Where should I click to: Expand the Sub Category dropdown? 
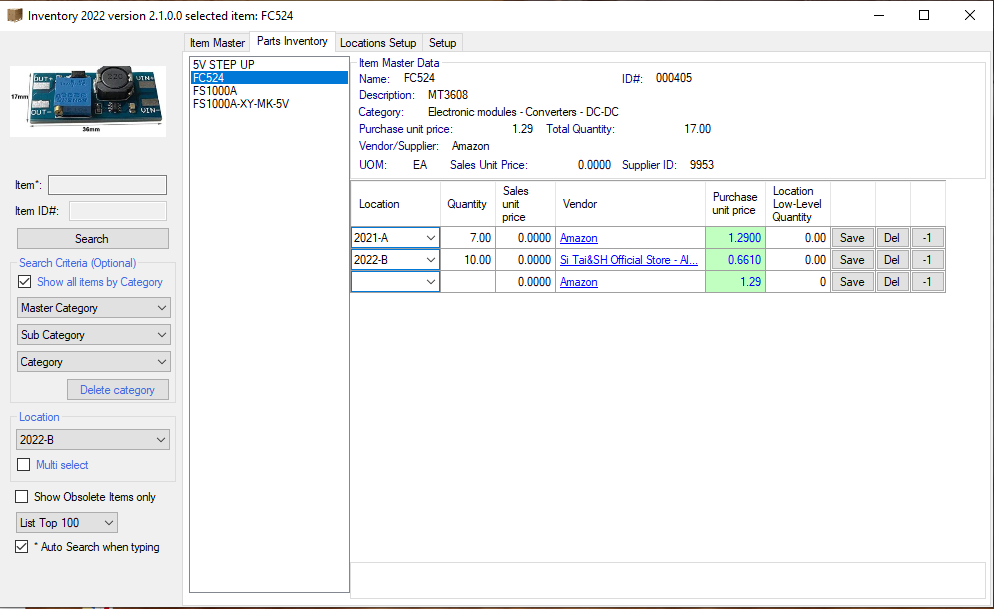pyautogui.click(x=94, y=335)
